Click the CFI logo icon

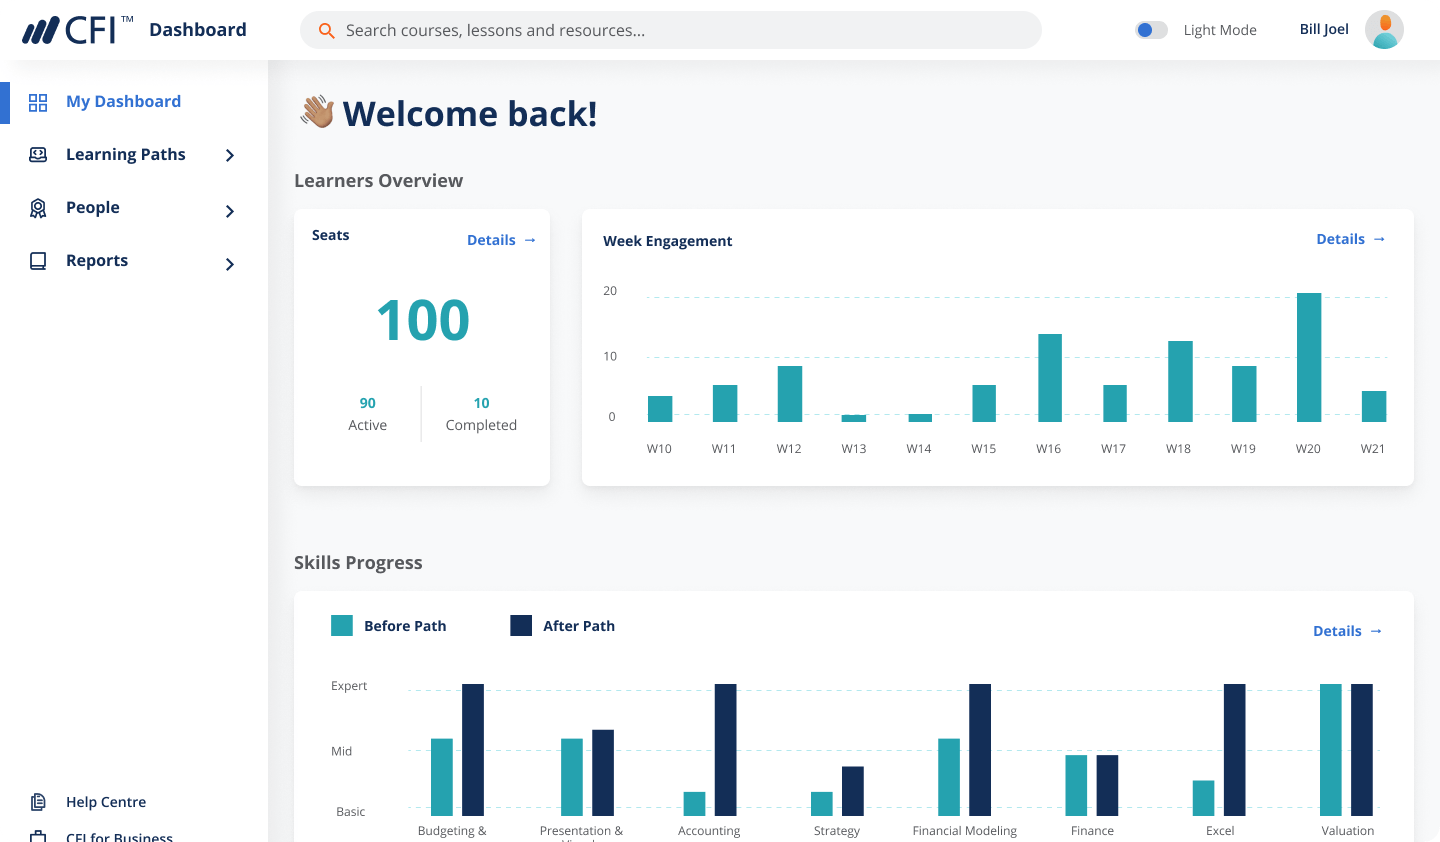click(42, 30)
